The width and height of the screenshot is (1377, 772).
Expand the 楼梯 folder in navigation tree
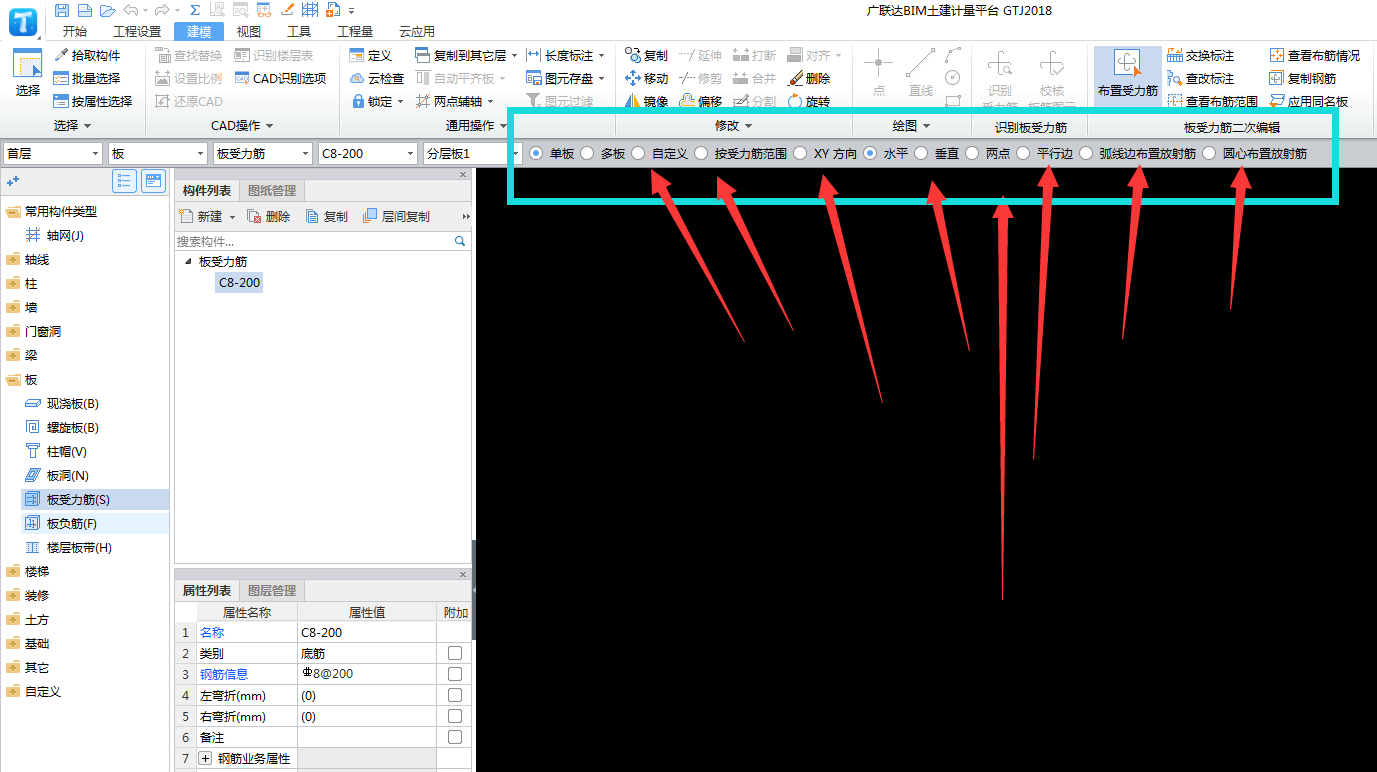coord(13,571)
